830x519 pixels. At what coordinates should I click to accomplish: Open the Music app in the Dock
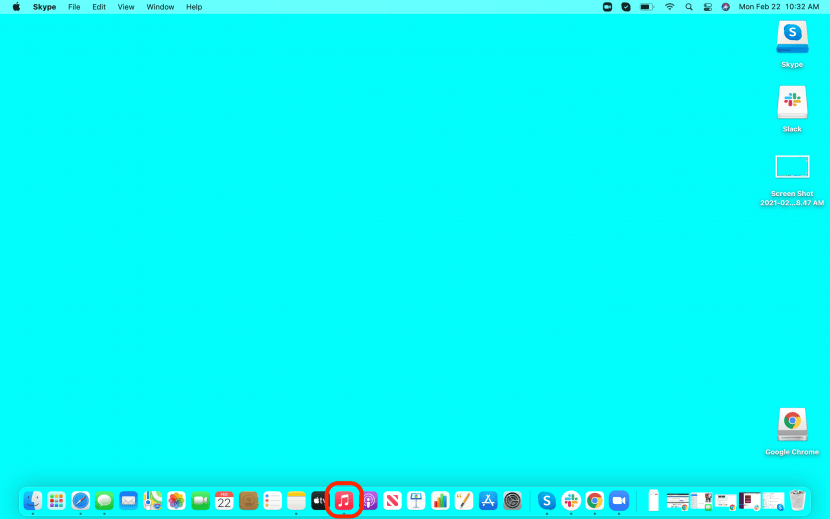[x=344, y=500]
